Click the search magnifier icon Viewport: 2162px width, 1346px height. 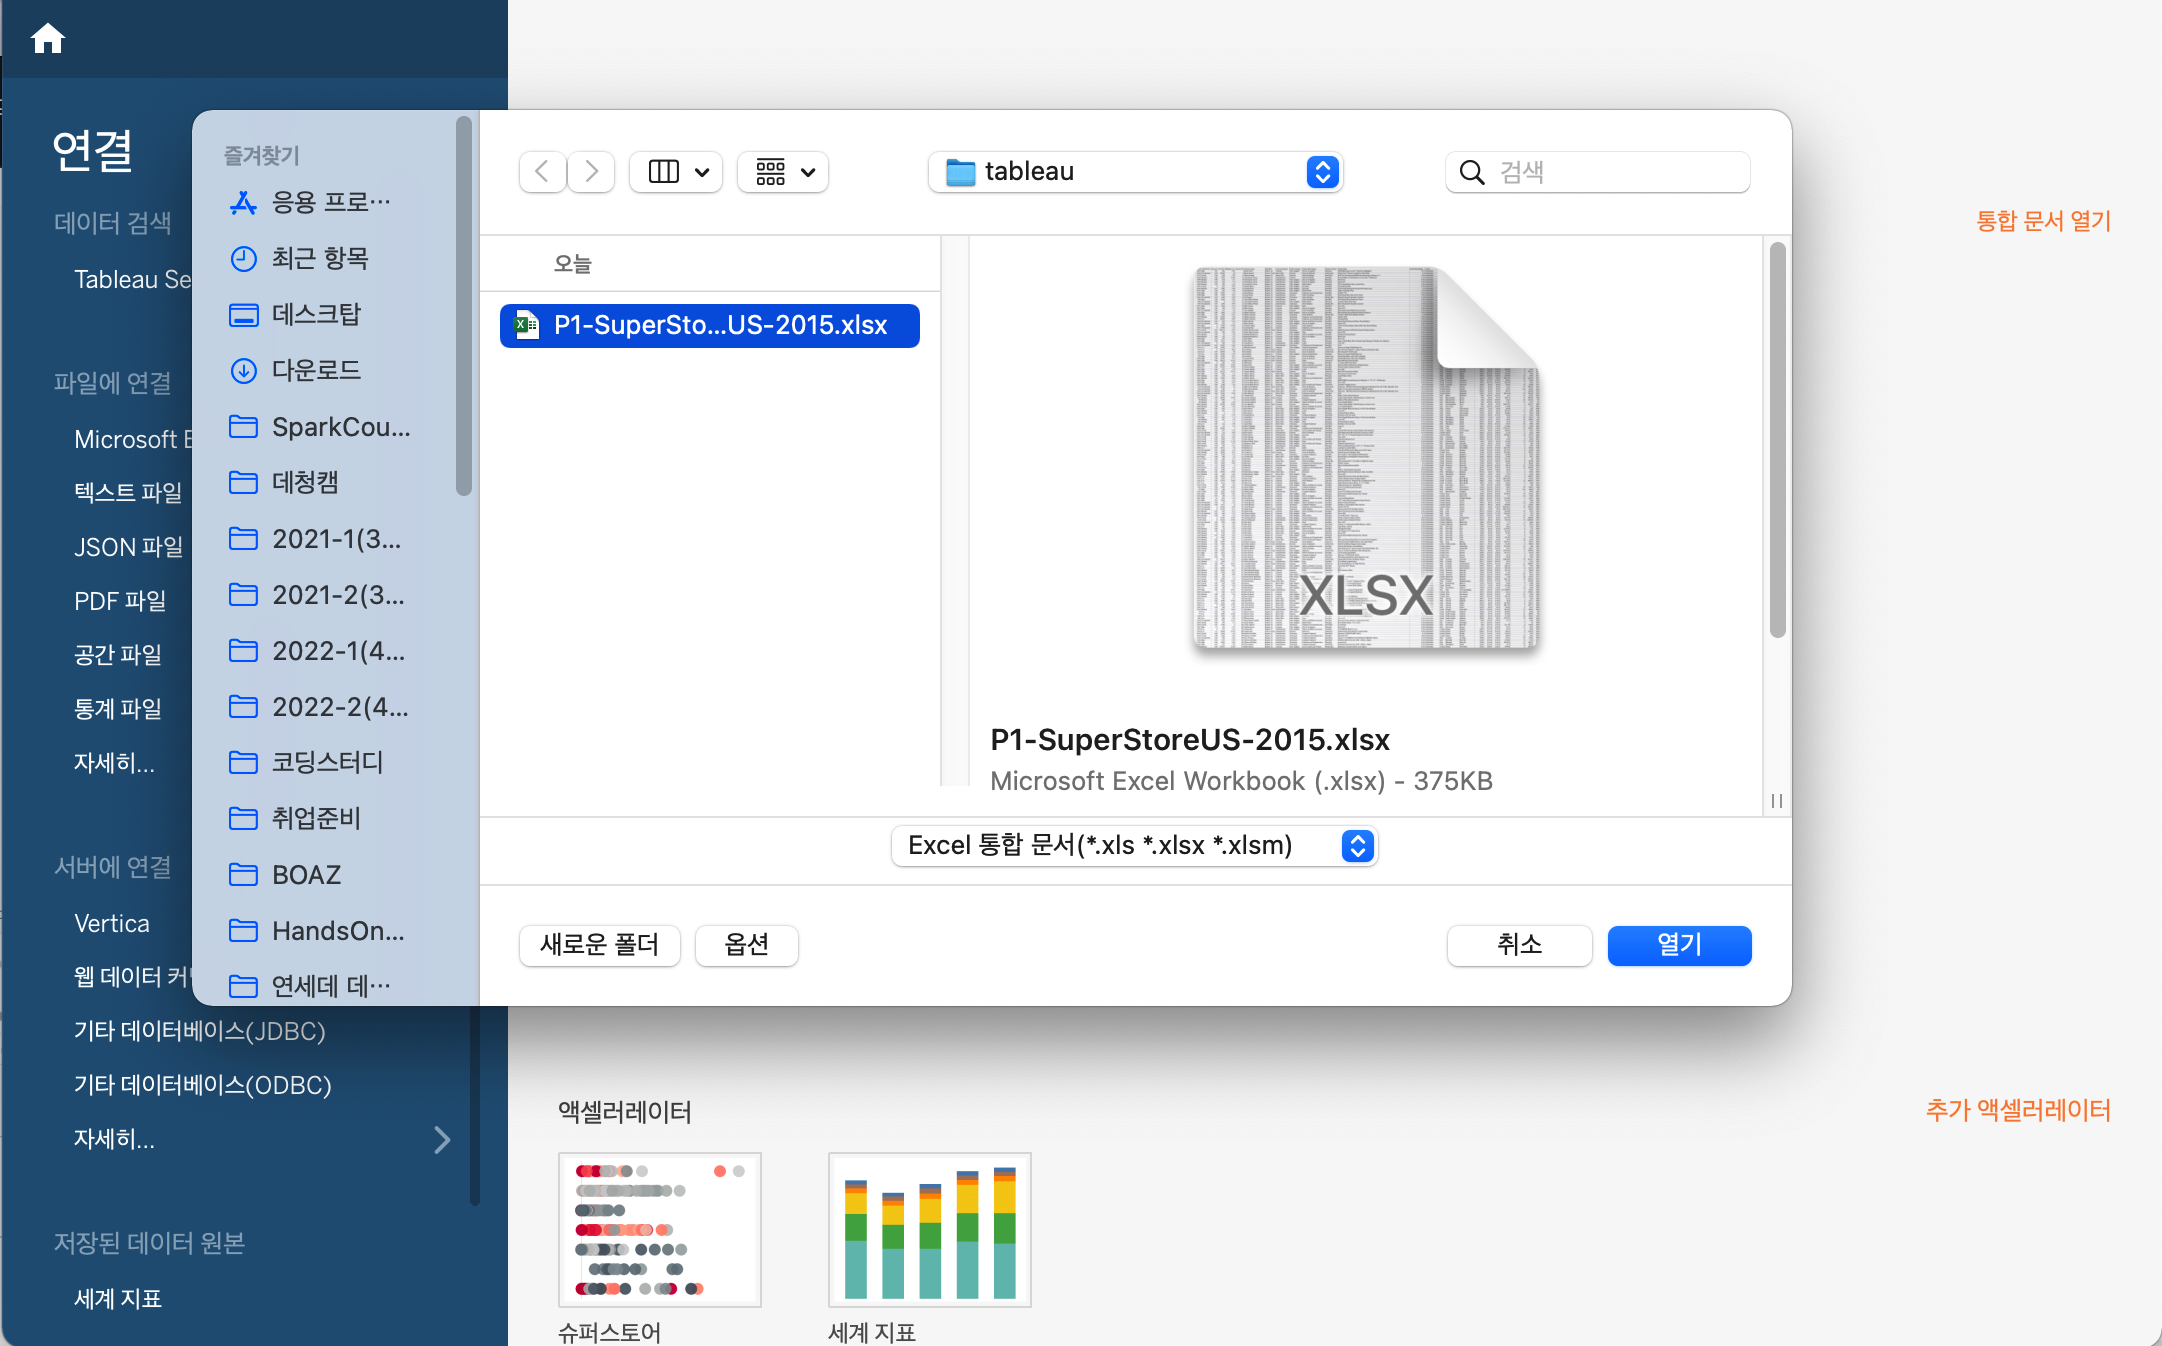pos(1472,172)
